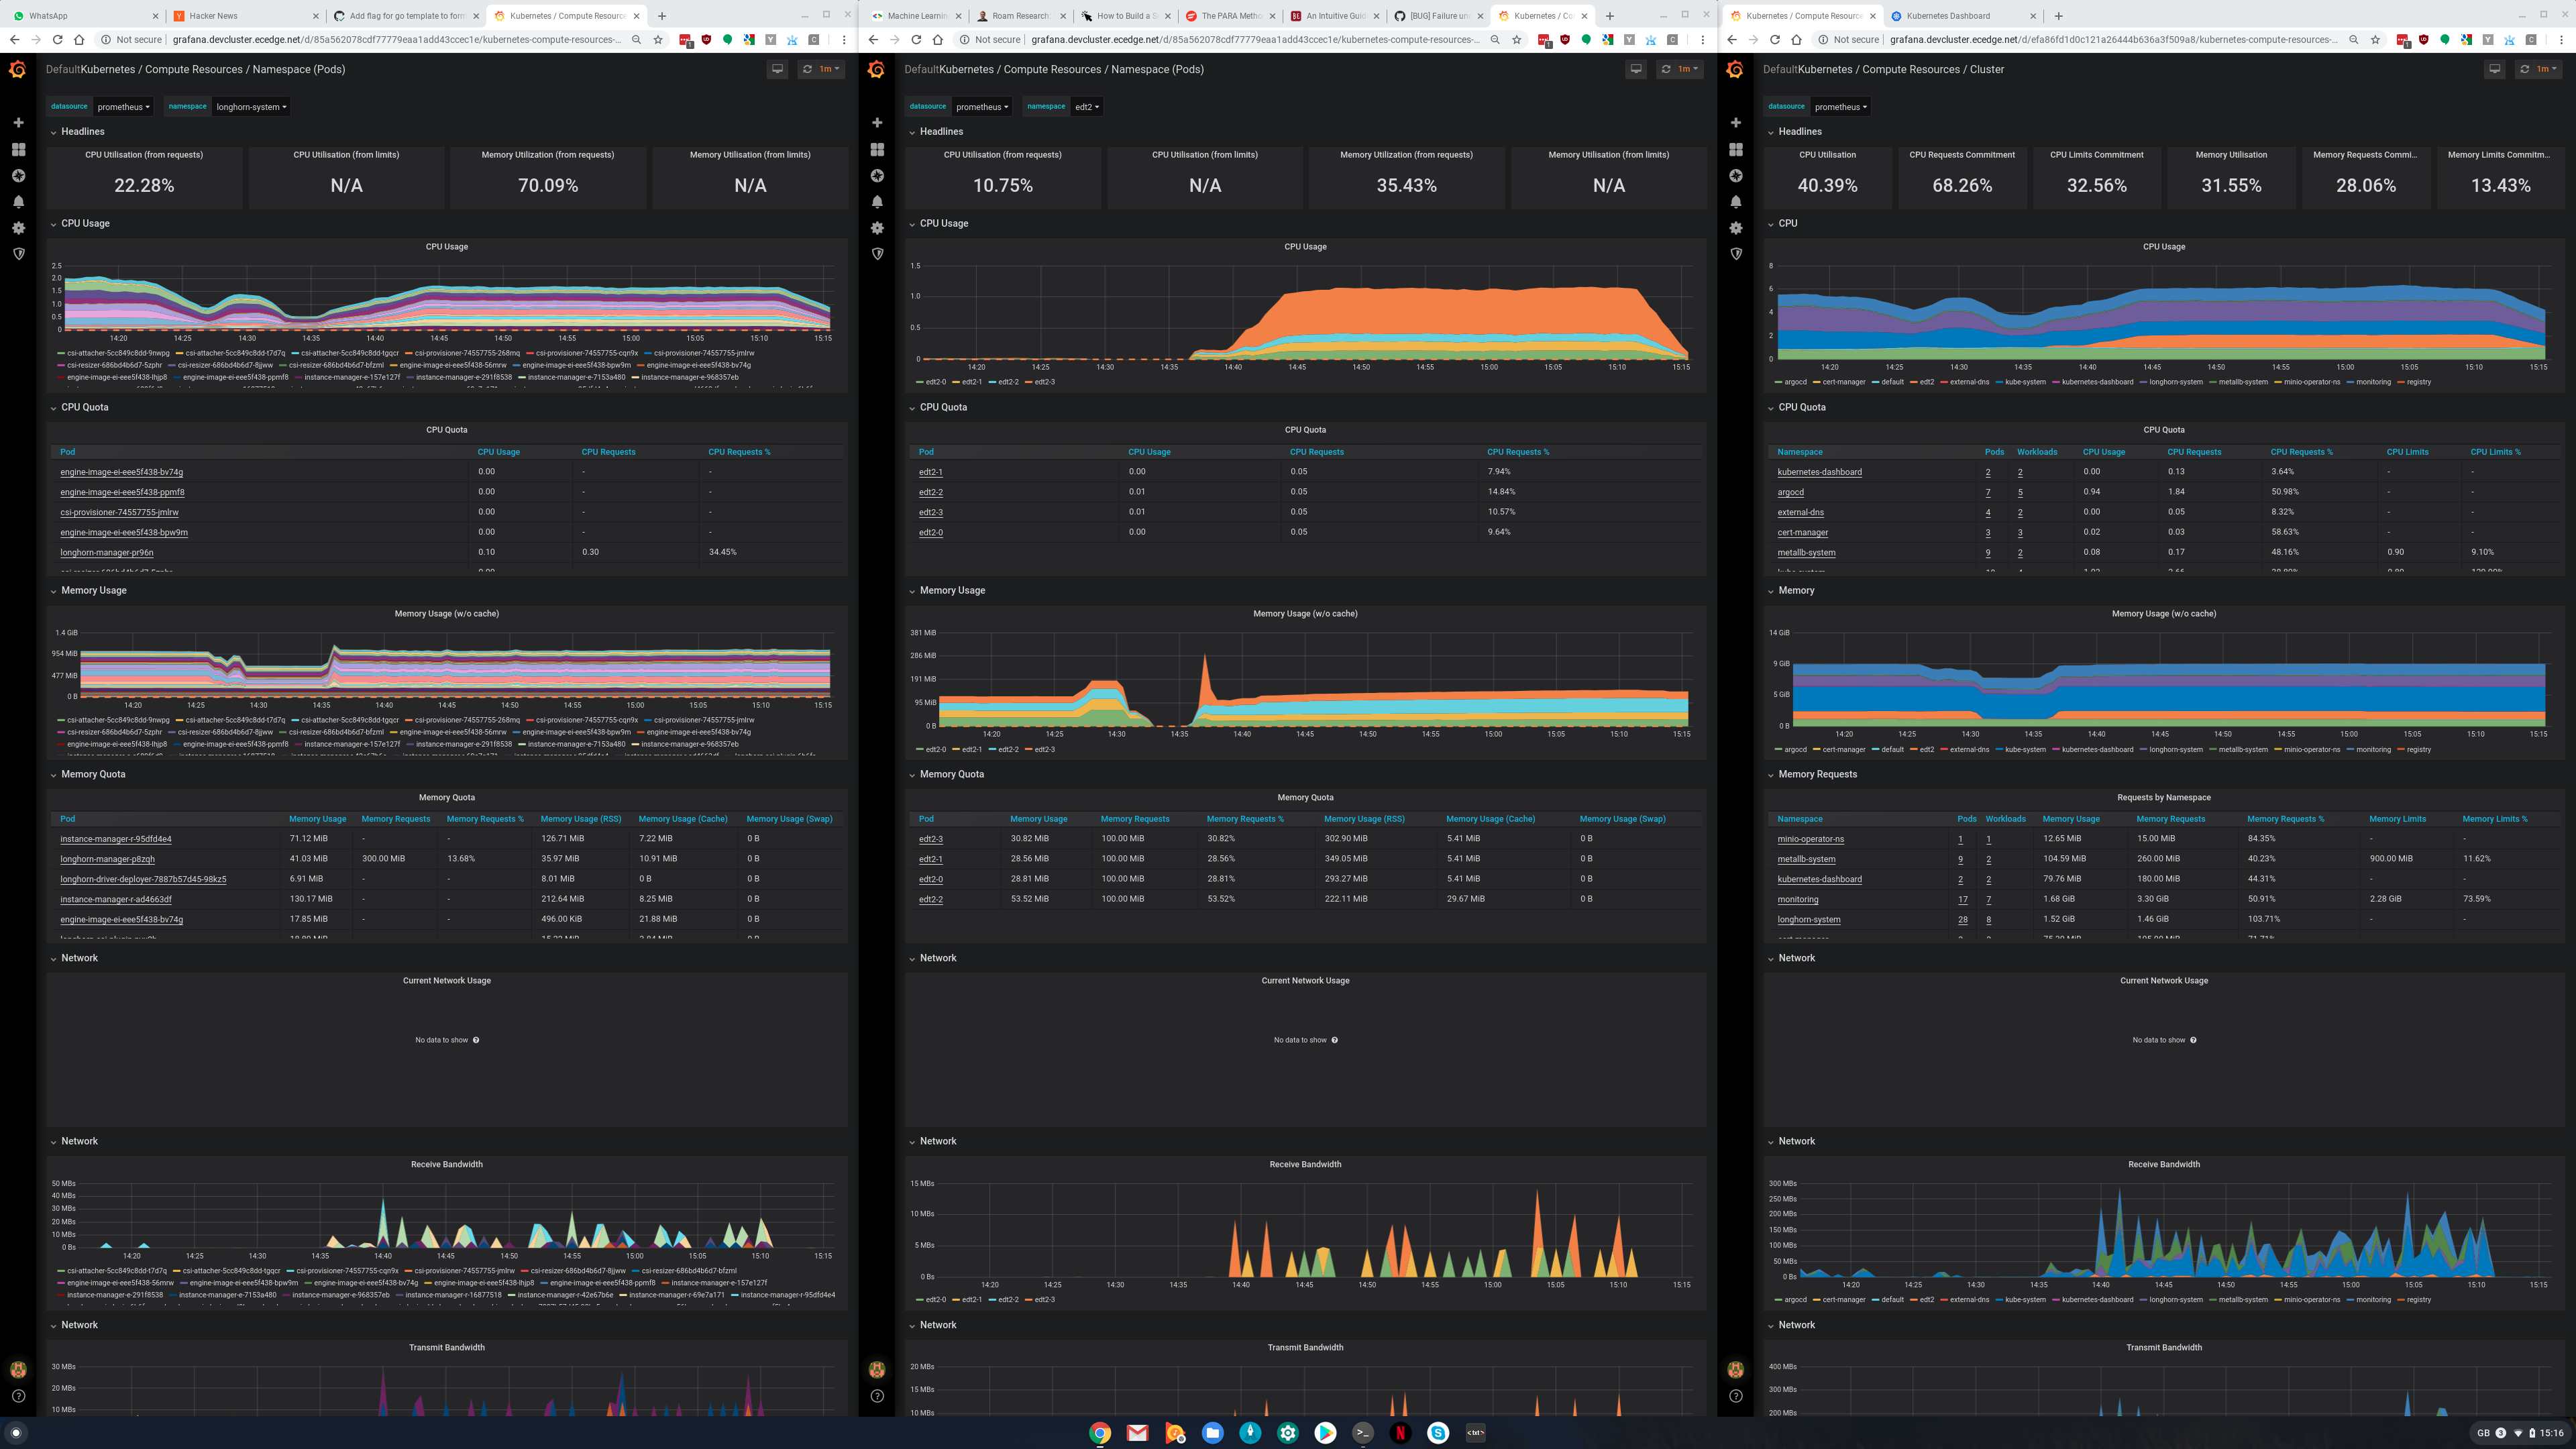Bookmark the page with the star in the middle window
Viewport: 2576px width, 1449px height.
coord(1517,40)
